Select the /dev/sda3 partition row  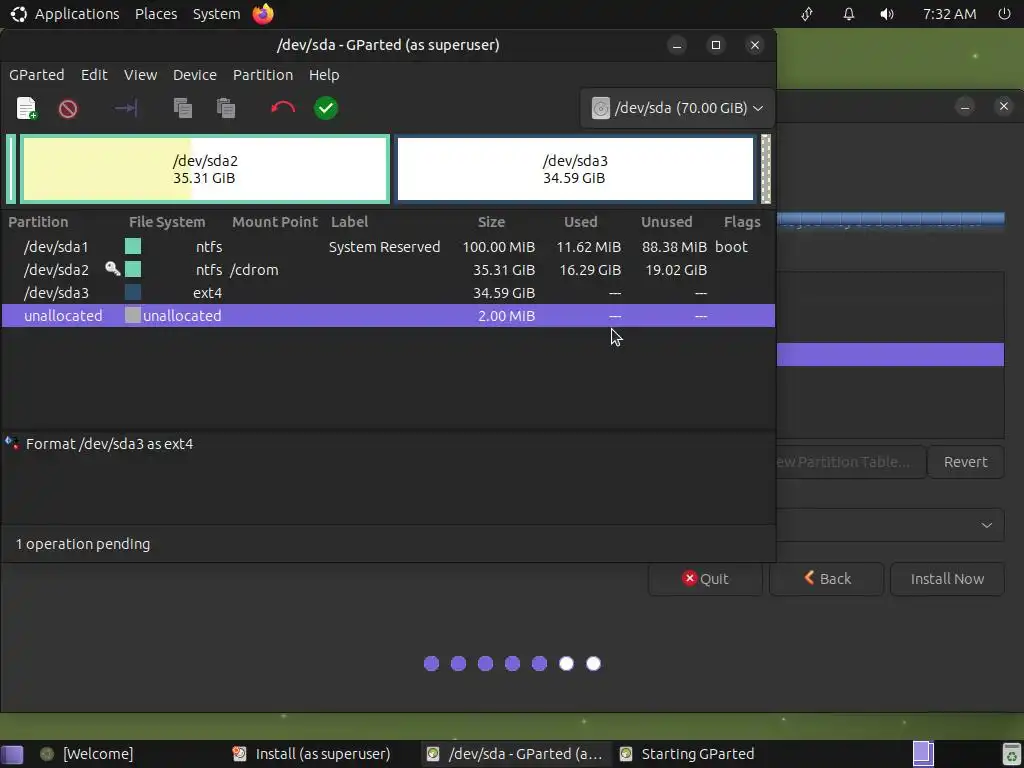388,293
